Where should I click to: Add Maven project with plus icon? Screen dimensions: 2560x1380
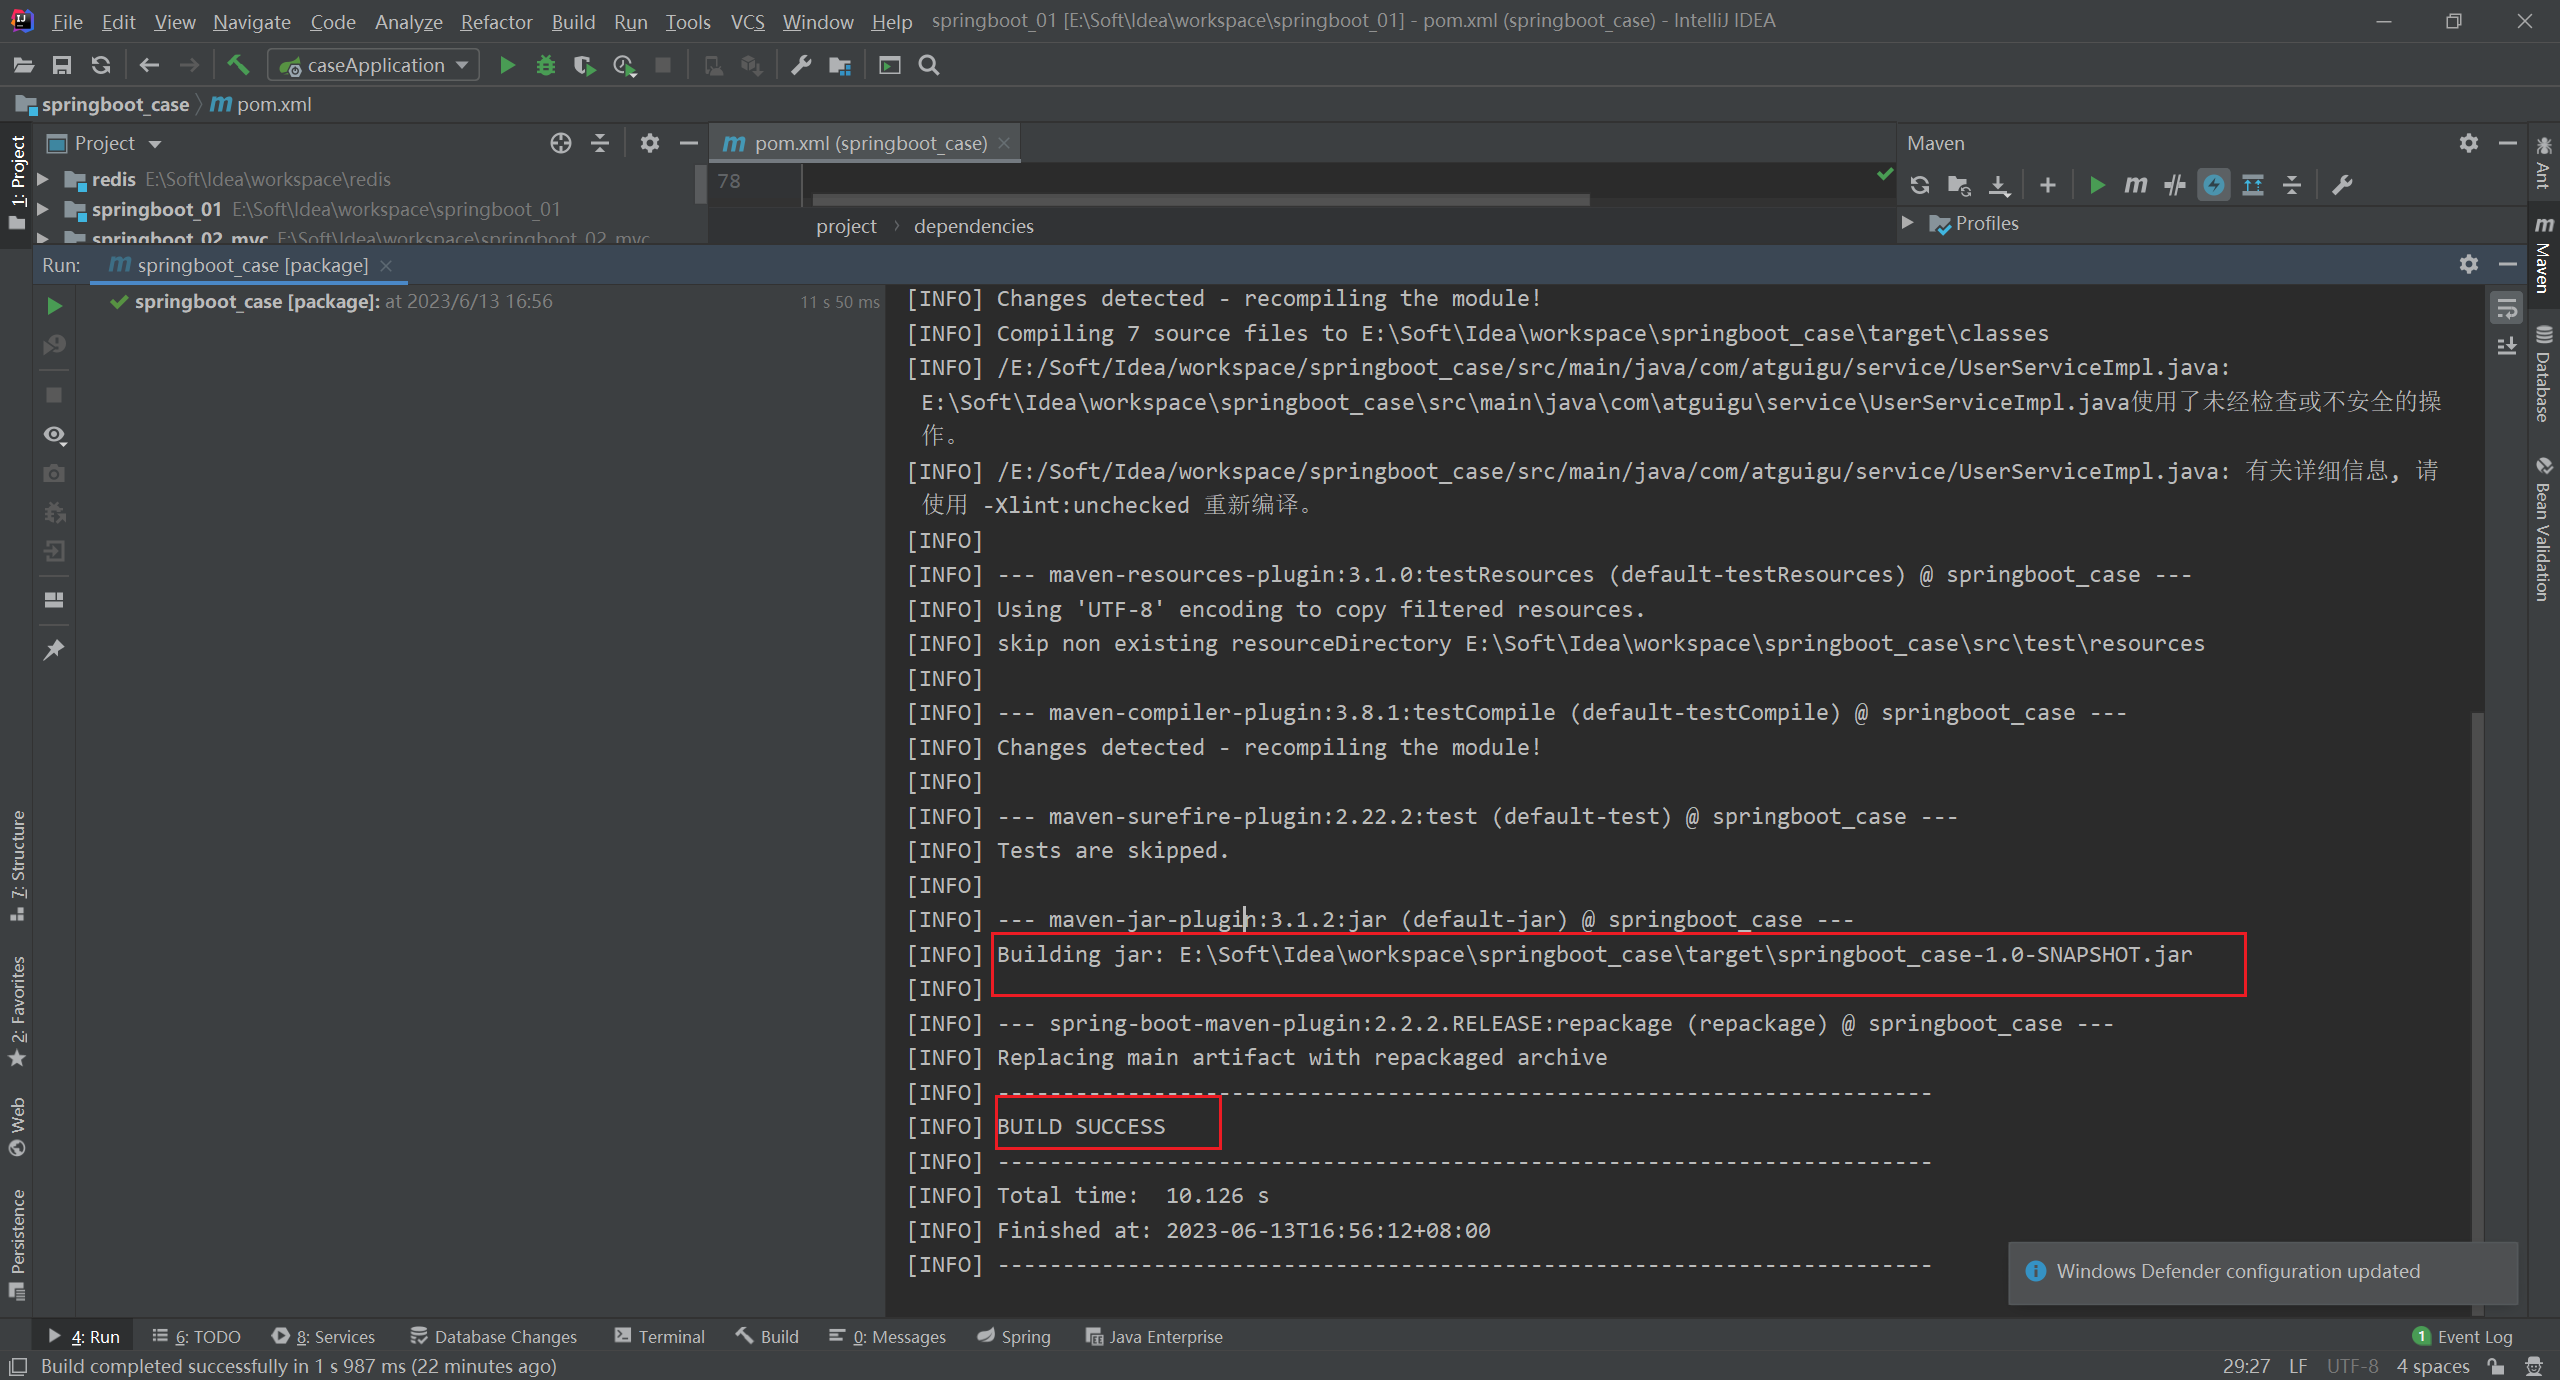tap(2048, 185)
